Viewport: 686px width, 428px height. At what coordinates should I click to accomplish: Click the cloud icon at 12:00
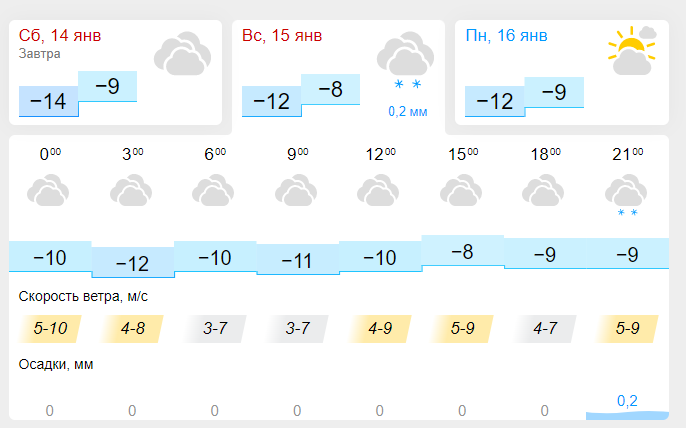click(x=379, y=190)
